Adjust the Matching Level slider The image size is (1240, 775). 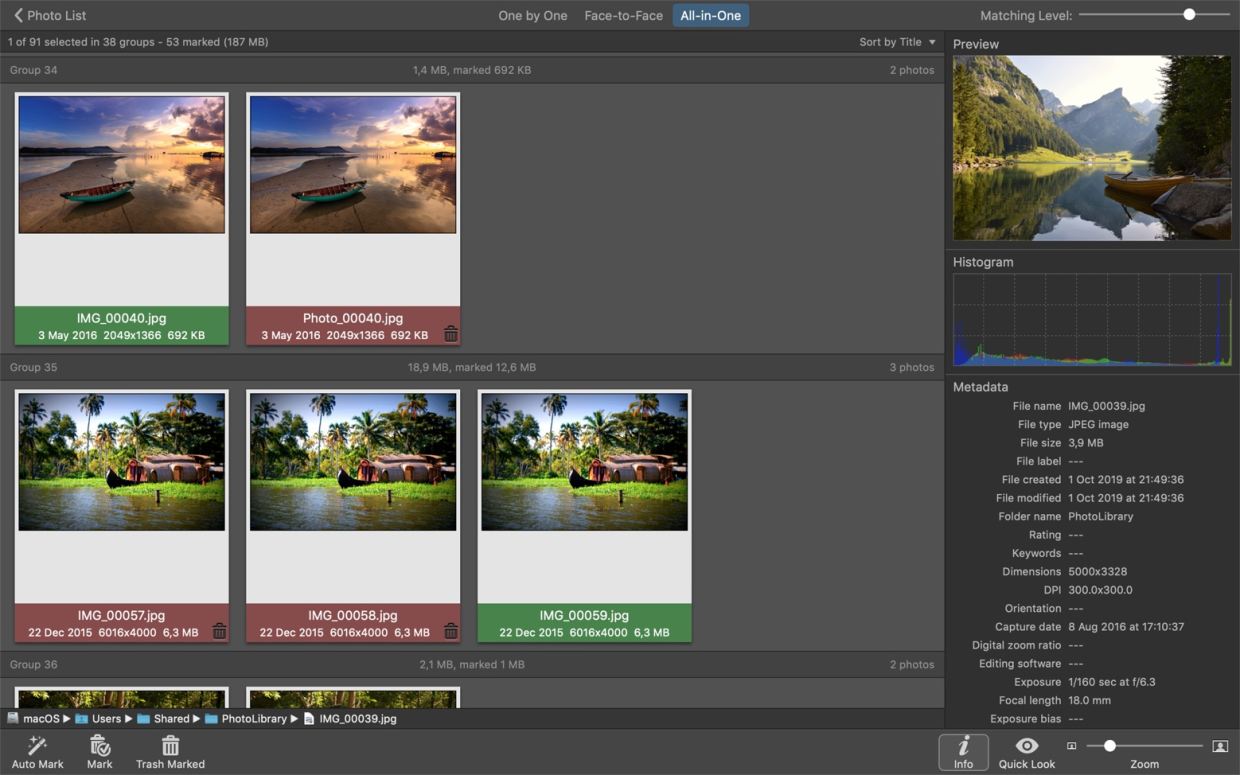coord(1189,15)
